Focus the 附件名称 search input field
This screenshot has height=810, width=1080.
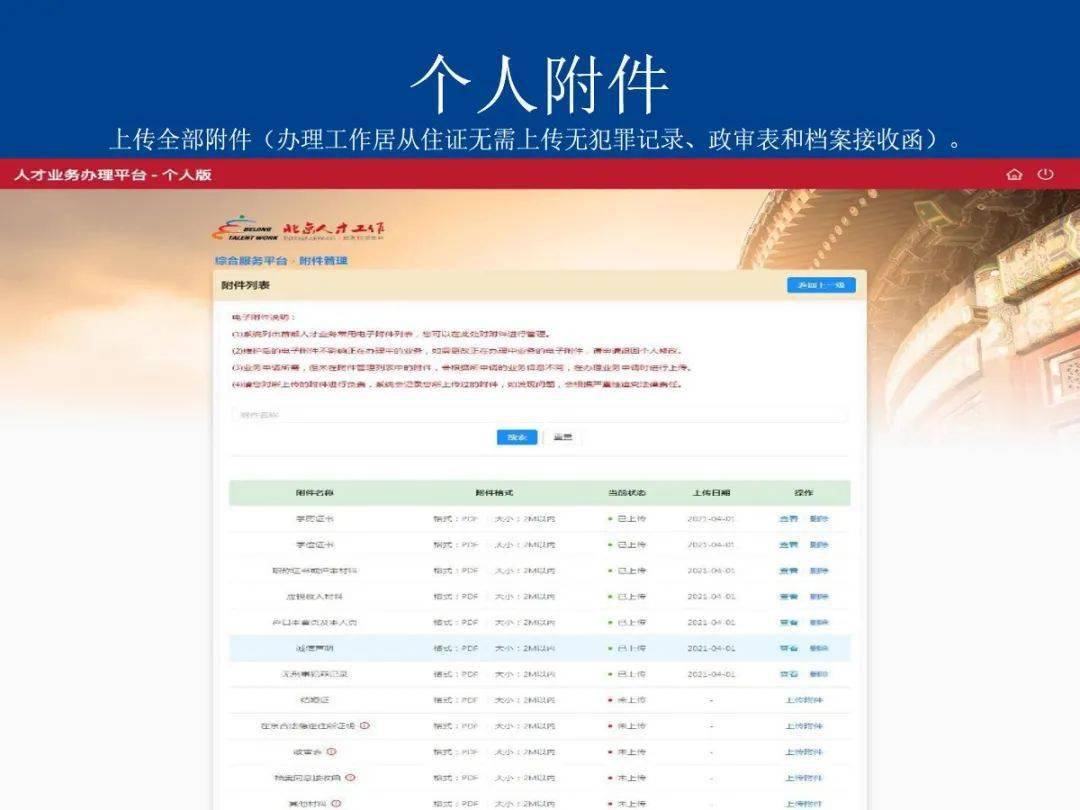click(539, 415)
